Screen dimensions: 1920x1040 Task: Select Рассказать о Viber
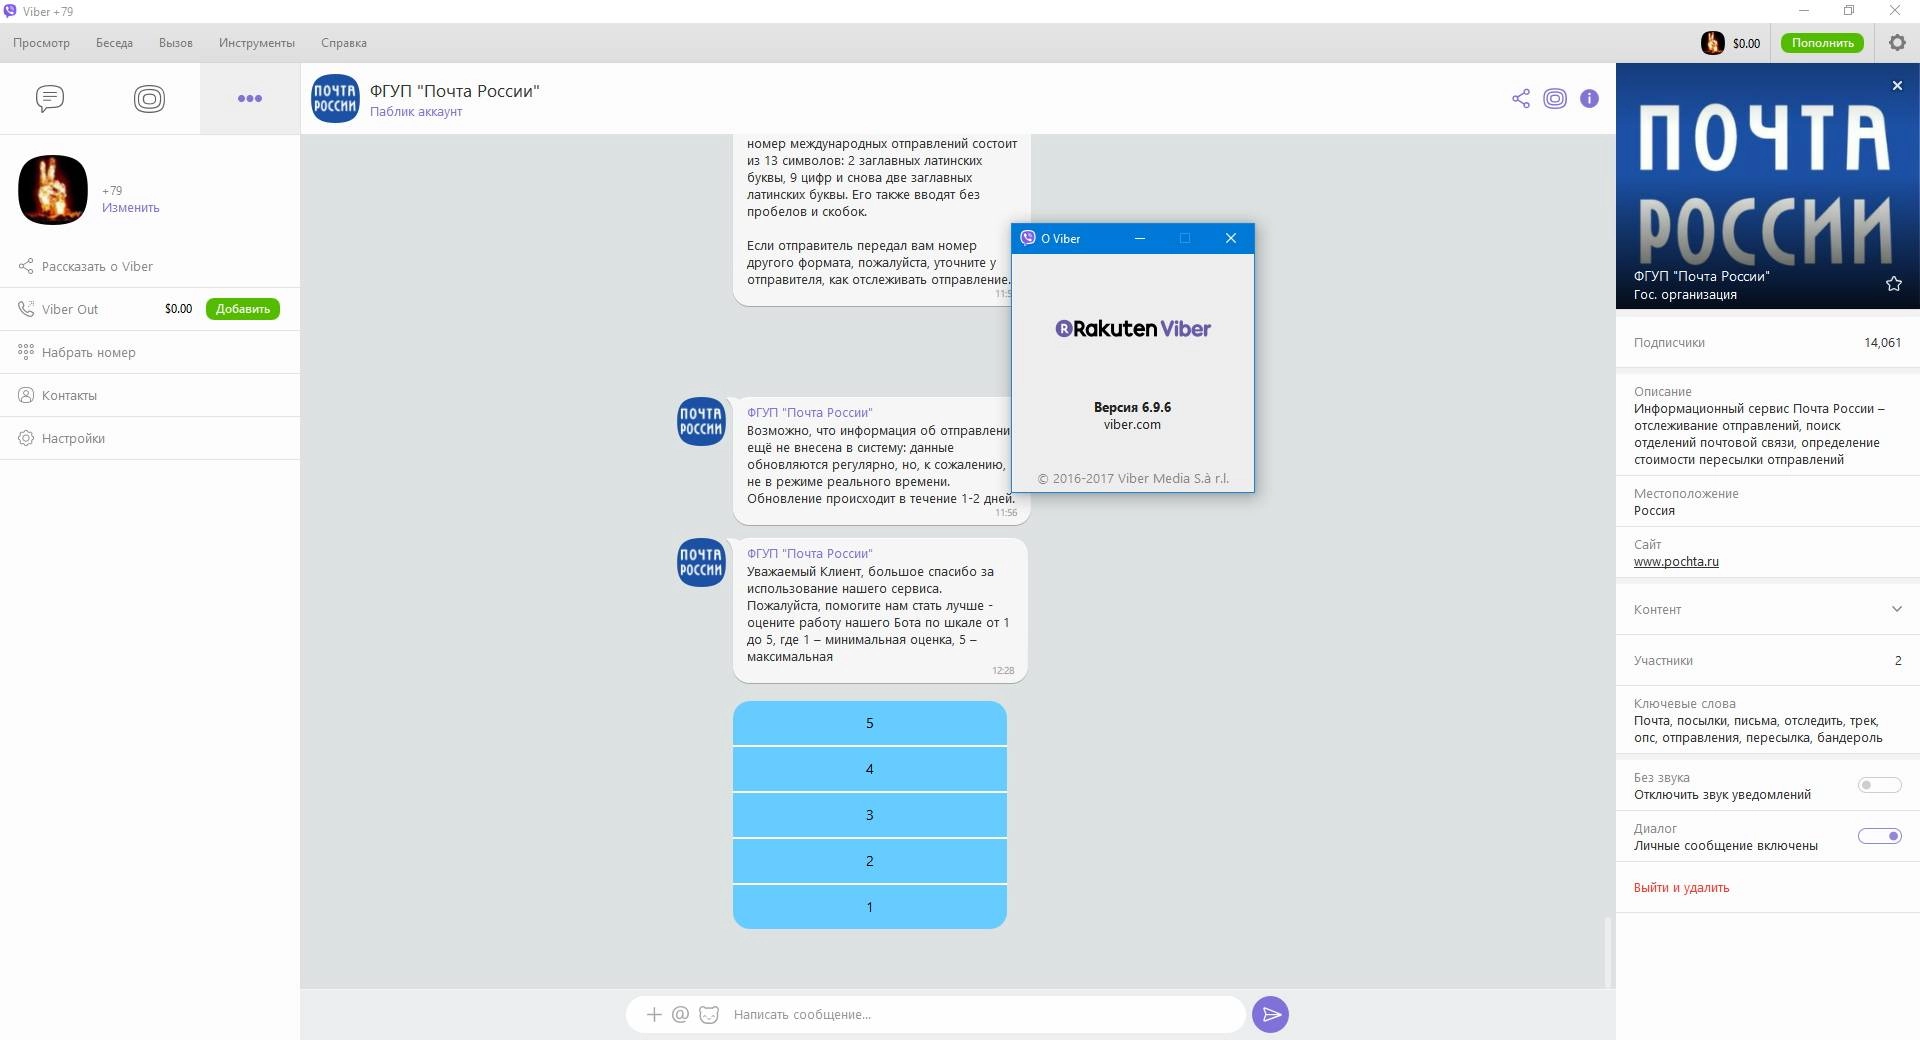point(150,266)
